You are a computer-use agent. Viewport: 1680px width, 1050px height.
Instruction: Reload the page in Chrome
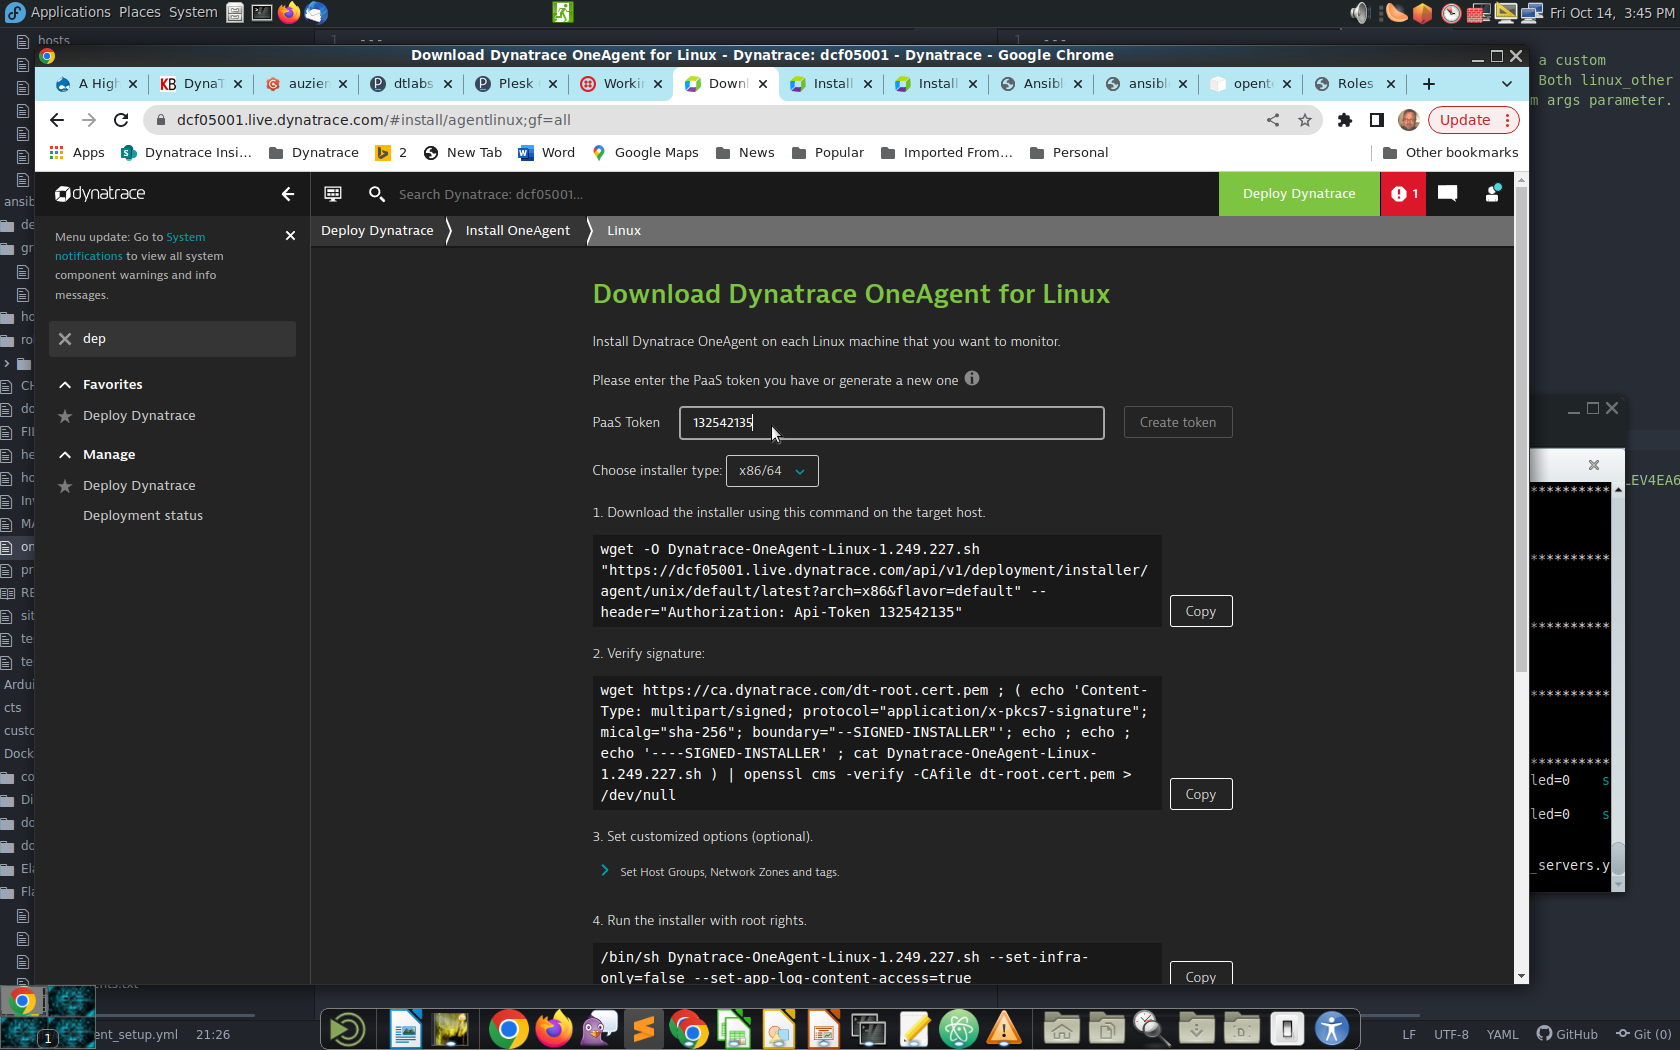click(121, 120)
